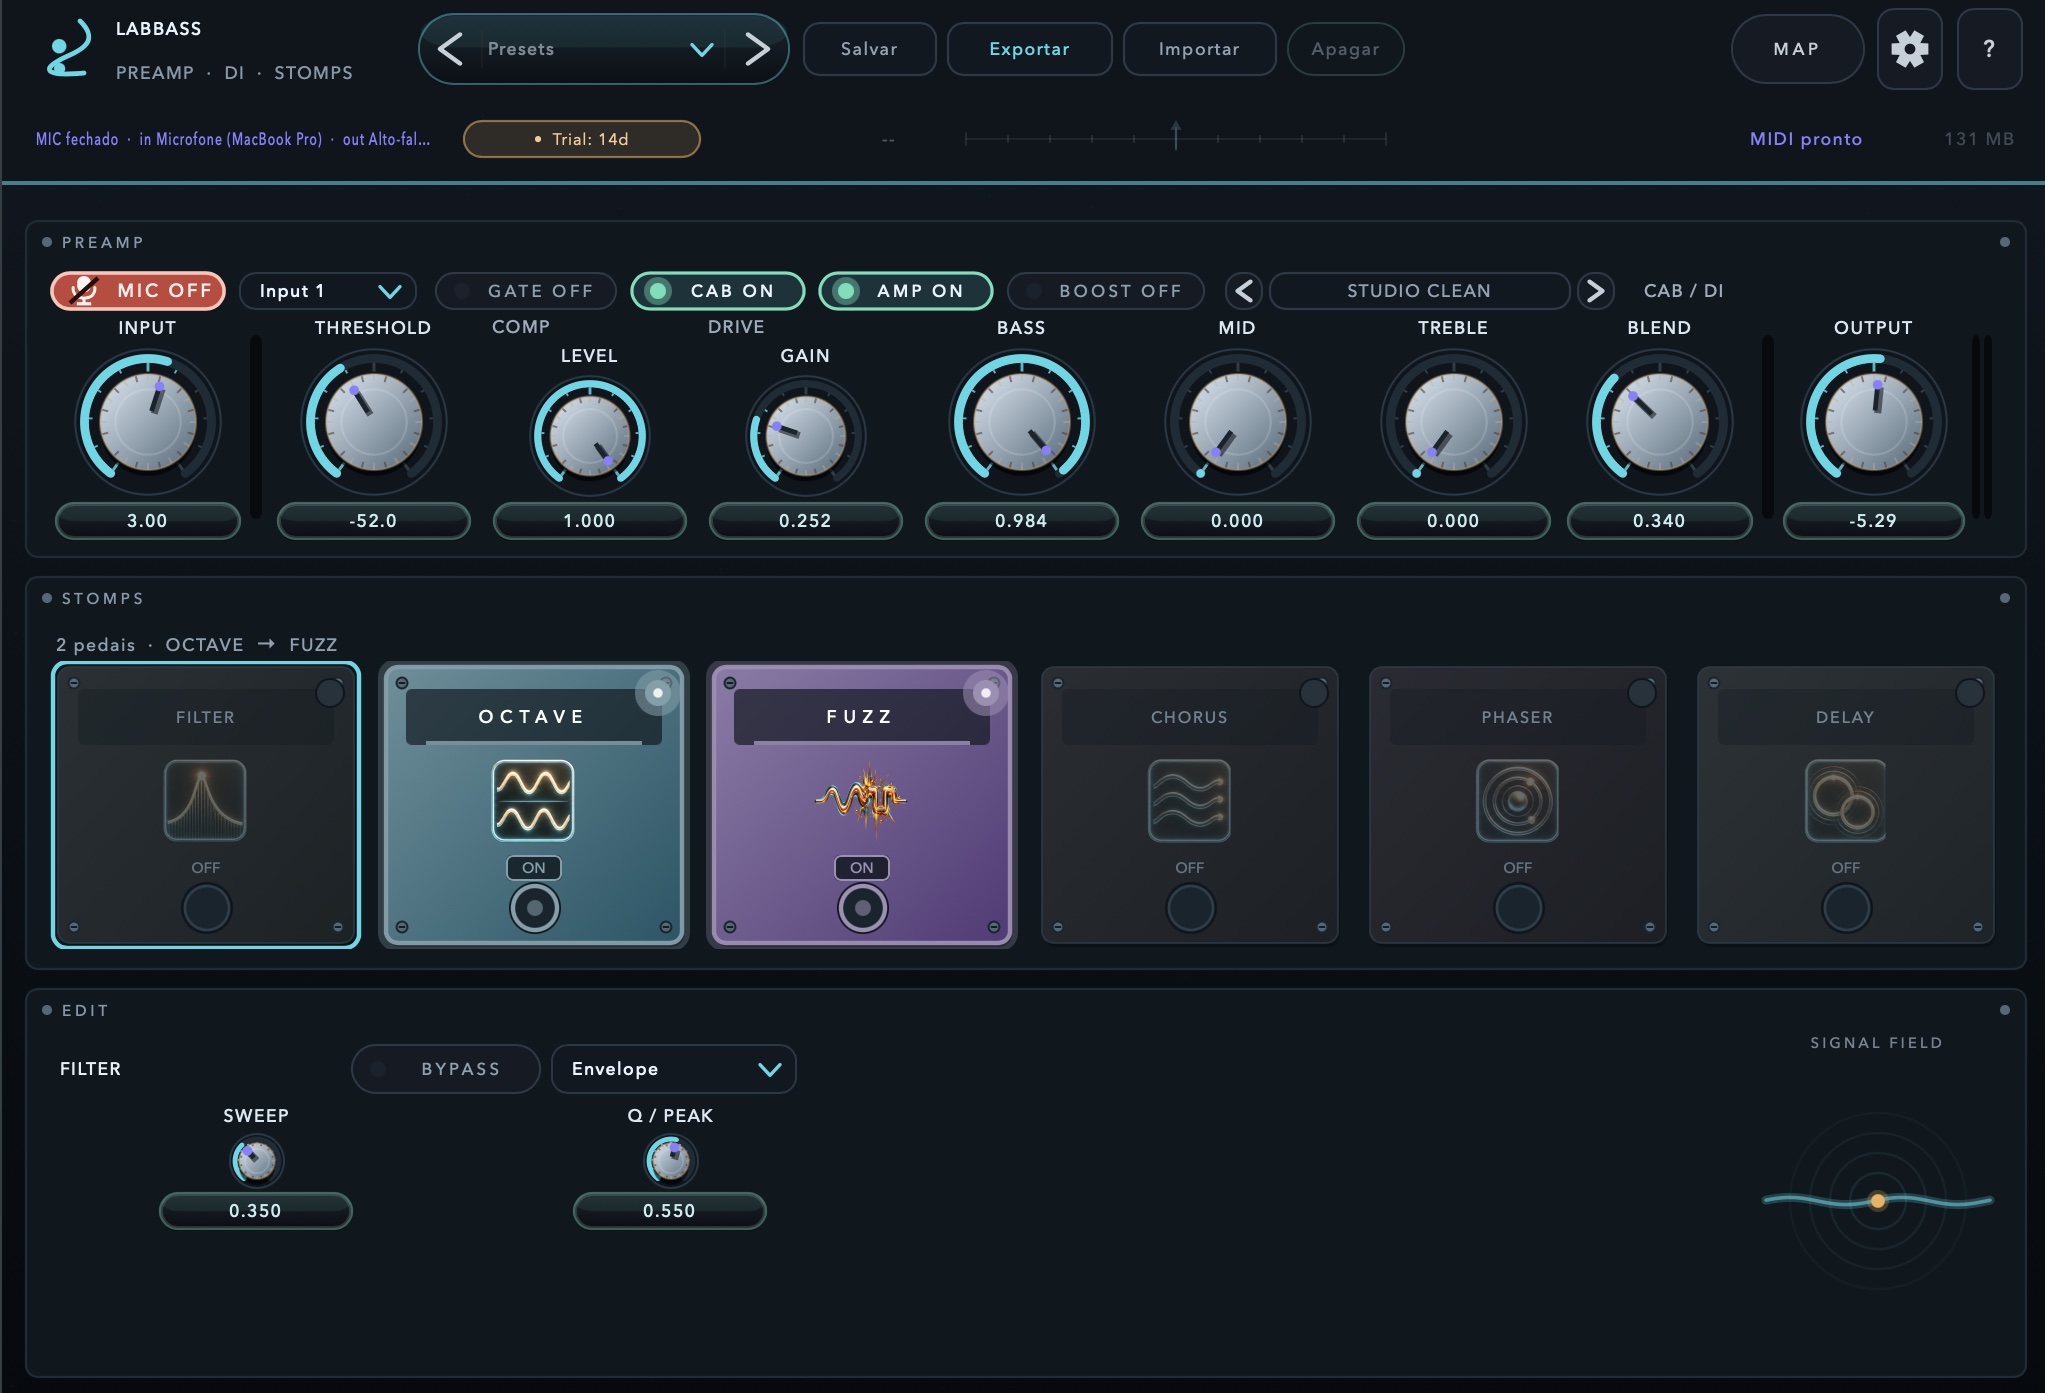Click the DELAY pedal footswitch
This screenshot has height=1393, width=2045.
pyautogui.click(x=1846, y=908)
